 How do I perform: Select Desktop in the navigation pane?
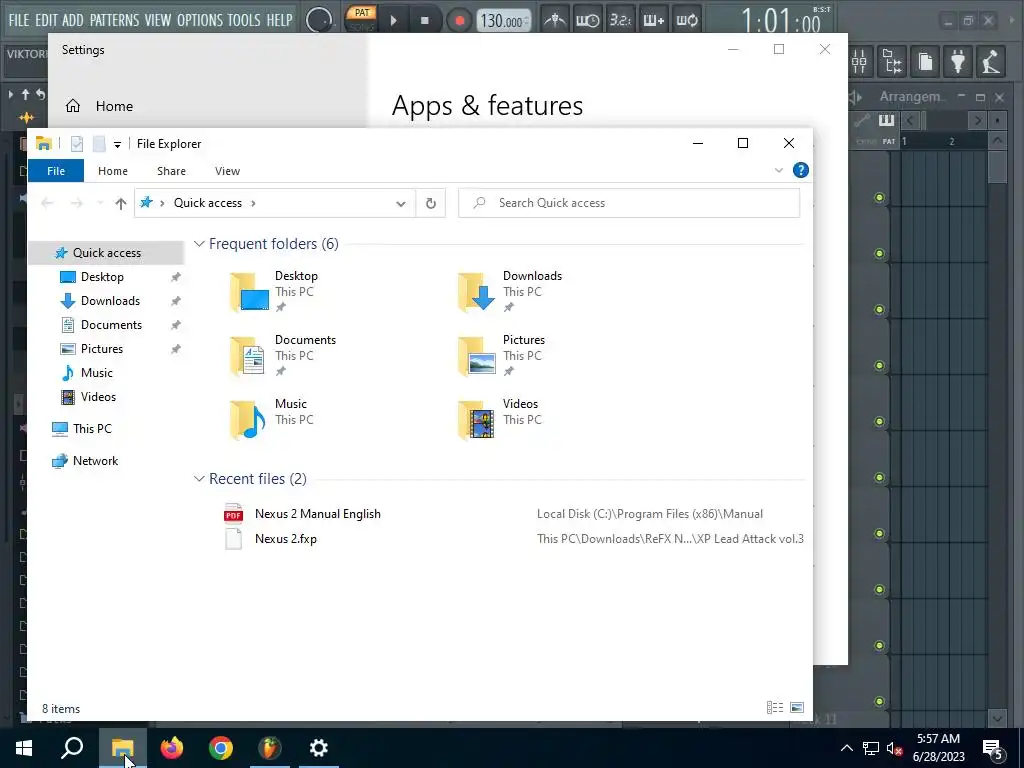tap(102, 277)
